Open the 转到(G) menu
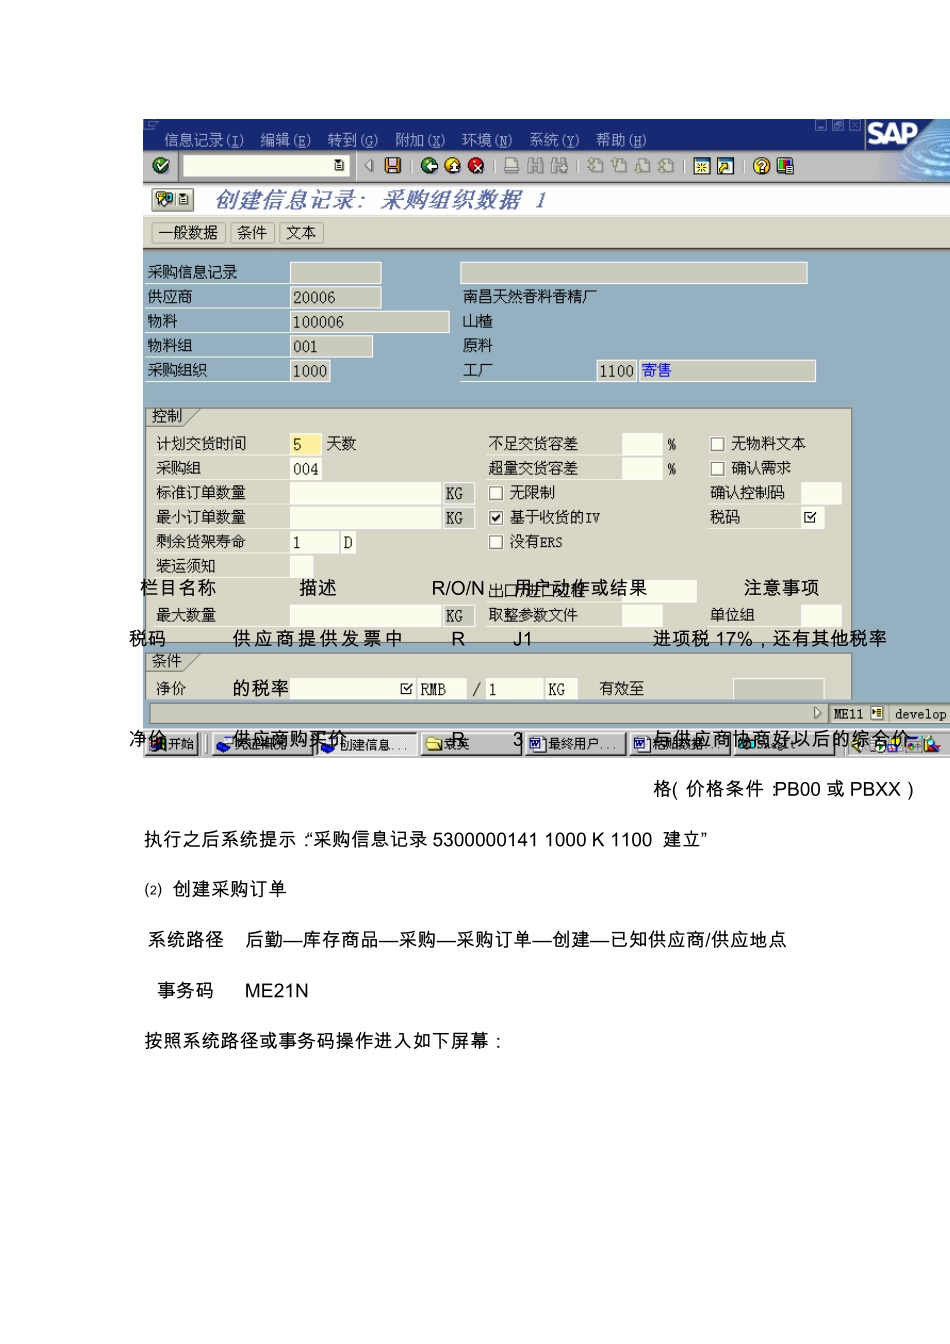Image resolution: width=950 pixels, height=1344 pixels. pos(353,140)
